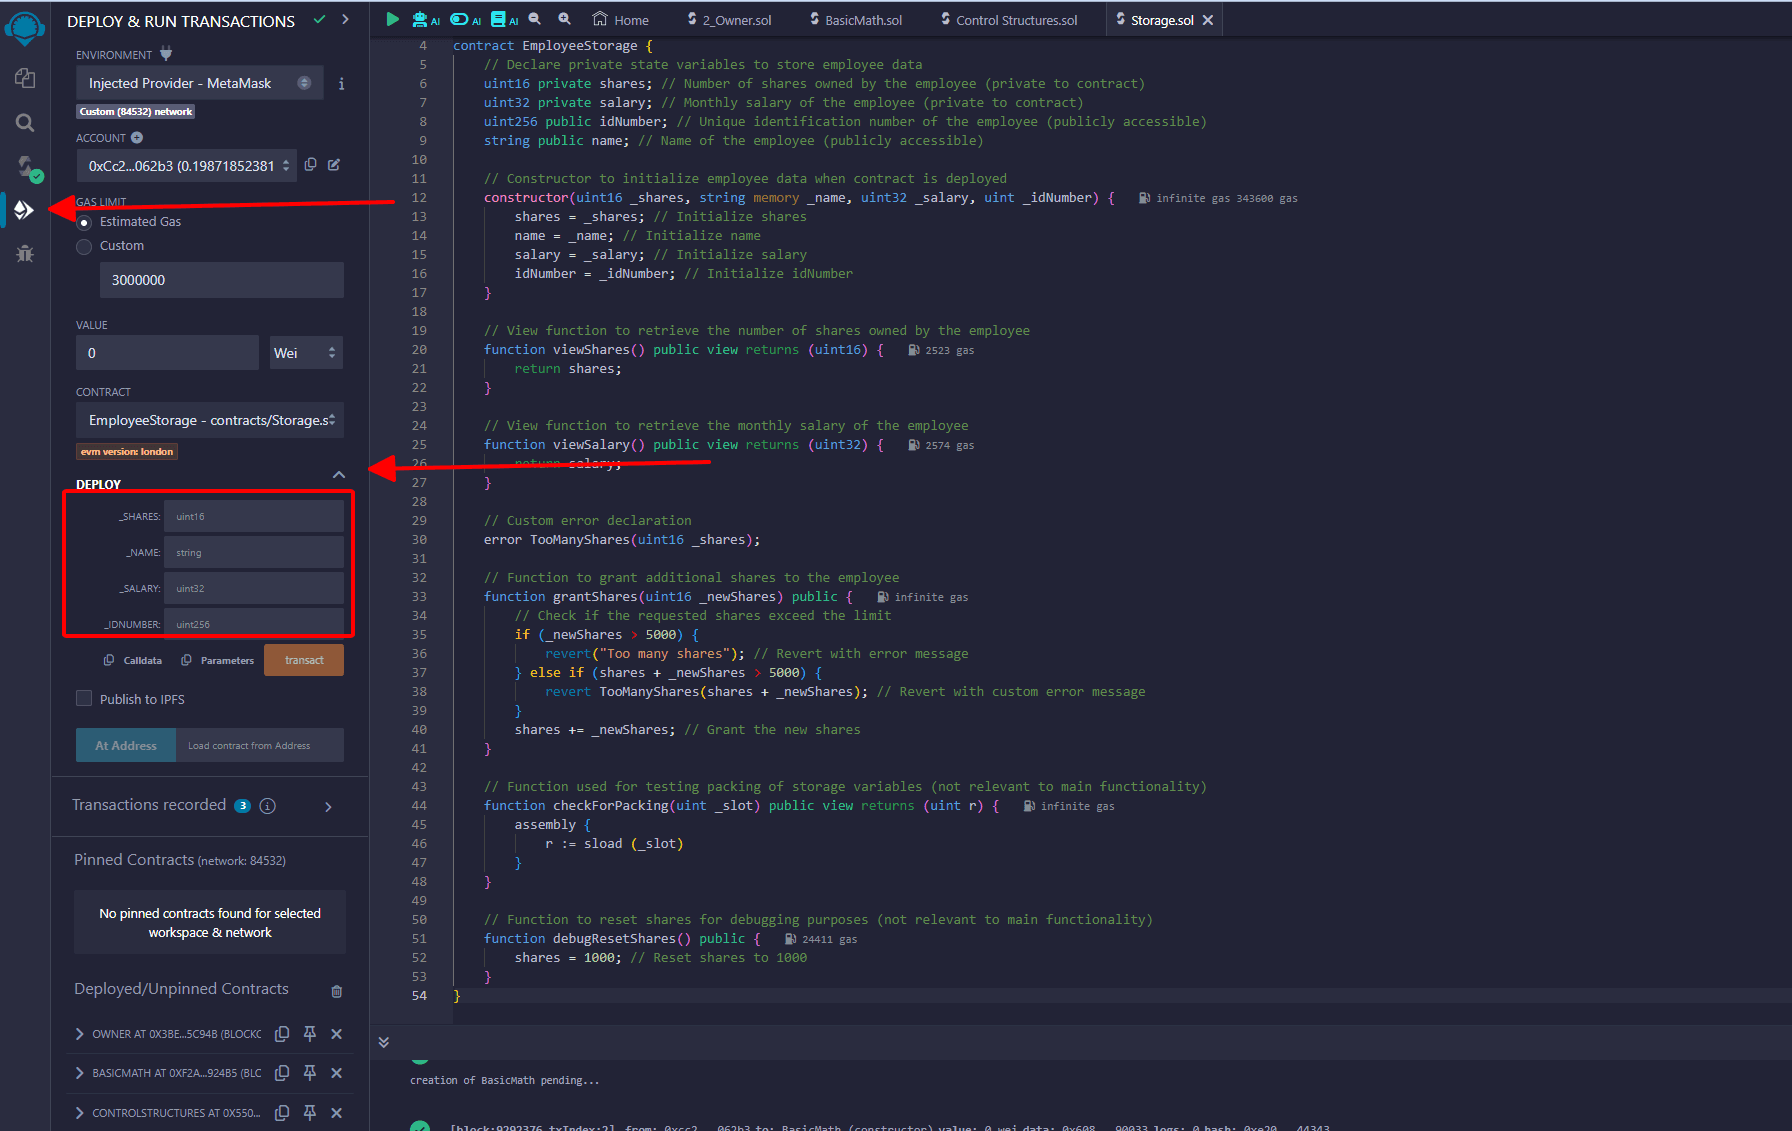Viewport: 1792px width, 1131px height.
Task: Select the Deploy & Run sidebar icon
Action: coord(25,210)
